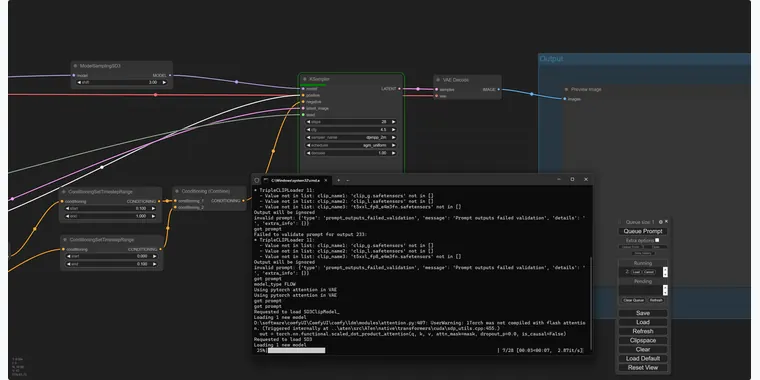Click the KSampler seed input port
Viewport: 760px width, 380px height.
pos(303,115)
